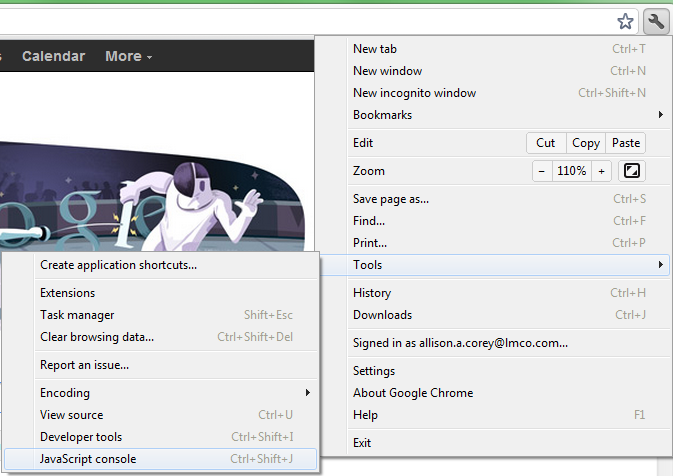Expand the Encoding submenu
673x476 pixels.
161,393
